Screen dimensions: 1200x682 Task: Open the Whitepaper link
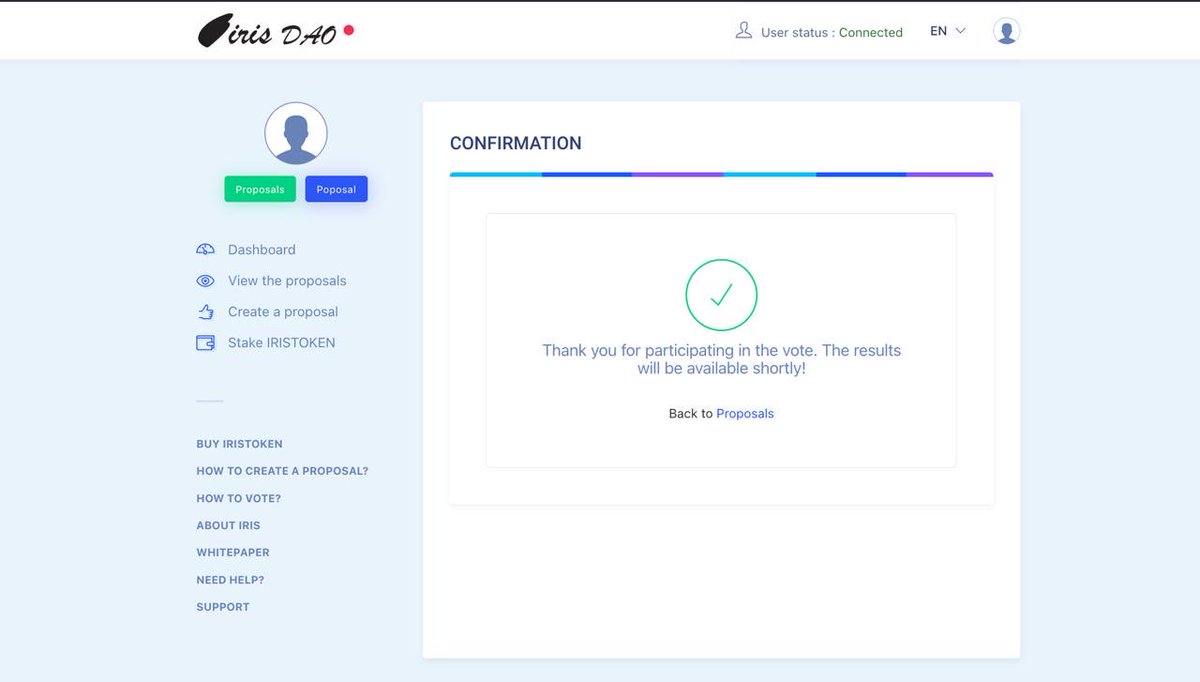pyautogui.click(x=232, y=552)
